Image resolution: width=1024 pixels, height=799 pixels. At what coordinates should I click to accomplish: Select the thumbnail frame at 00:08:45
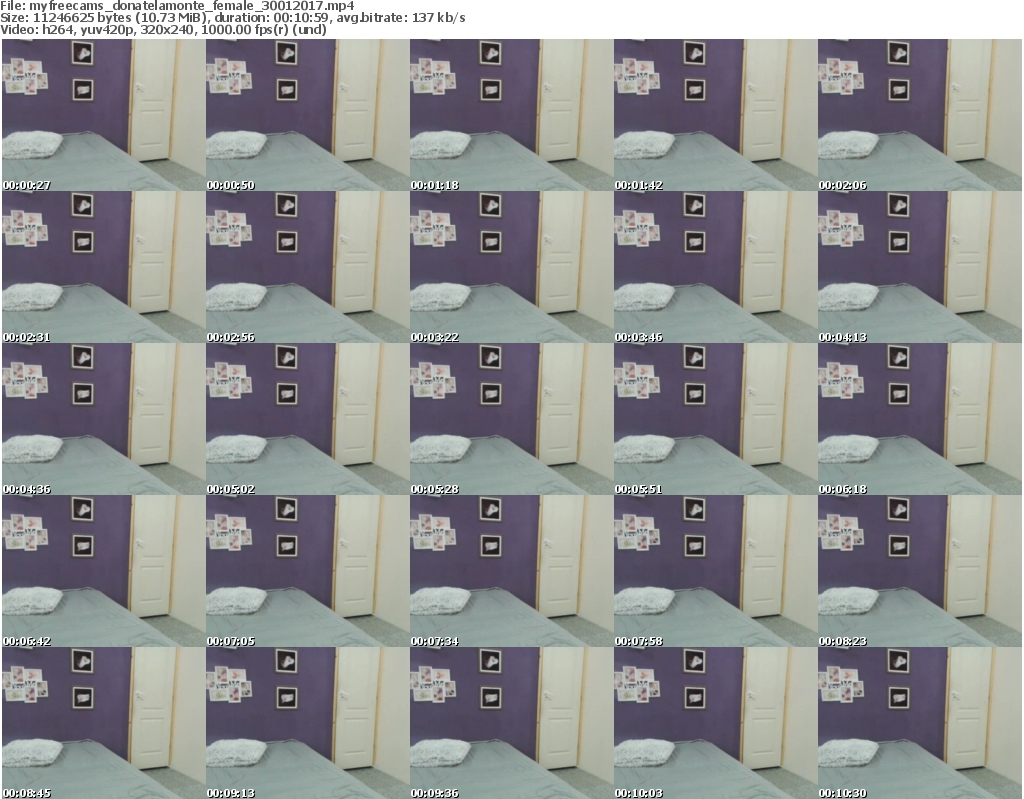pyautogui.click(x=104, y=723)
